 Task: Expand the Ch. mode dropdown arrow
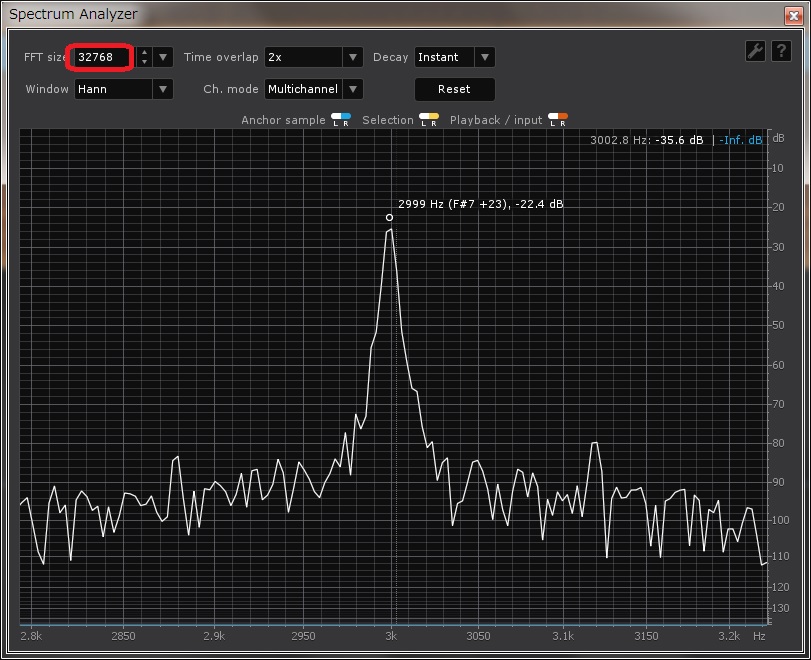pyautogui.click(x=353, y=89)
